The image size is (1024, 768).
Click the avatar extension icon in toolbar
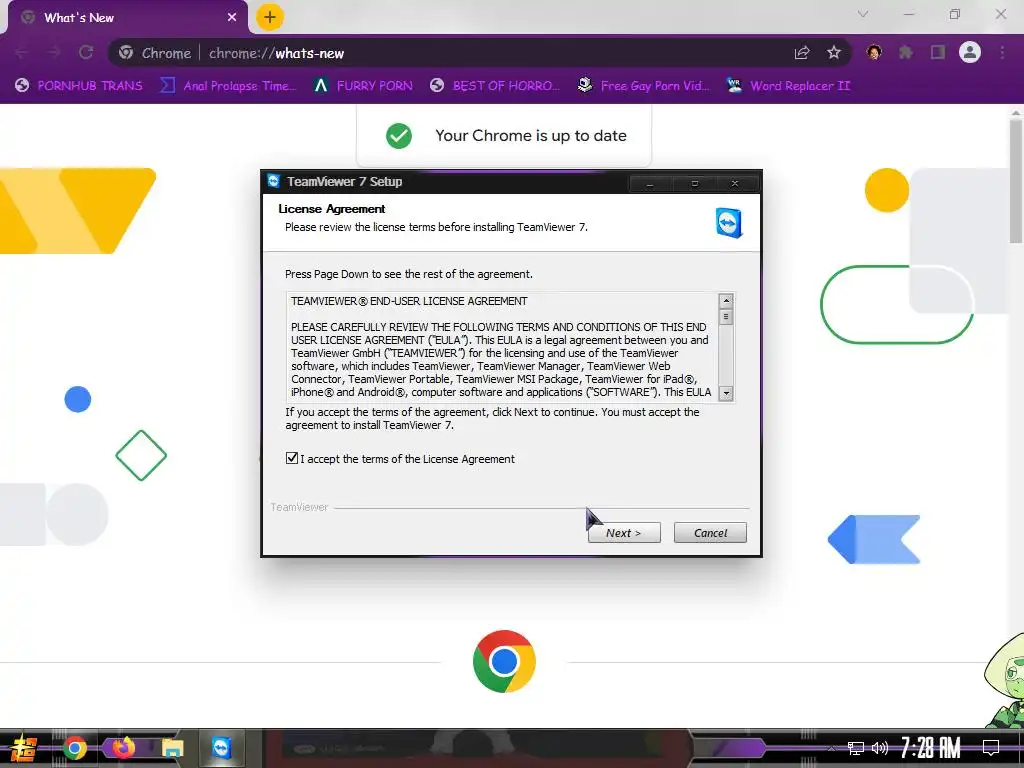[874, 52]
